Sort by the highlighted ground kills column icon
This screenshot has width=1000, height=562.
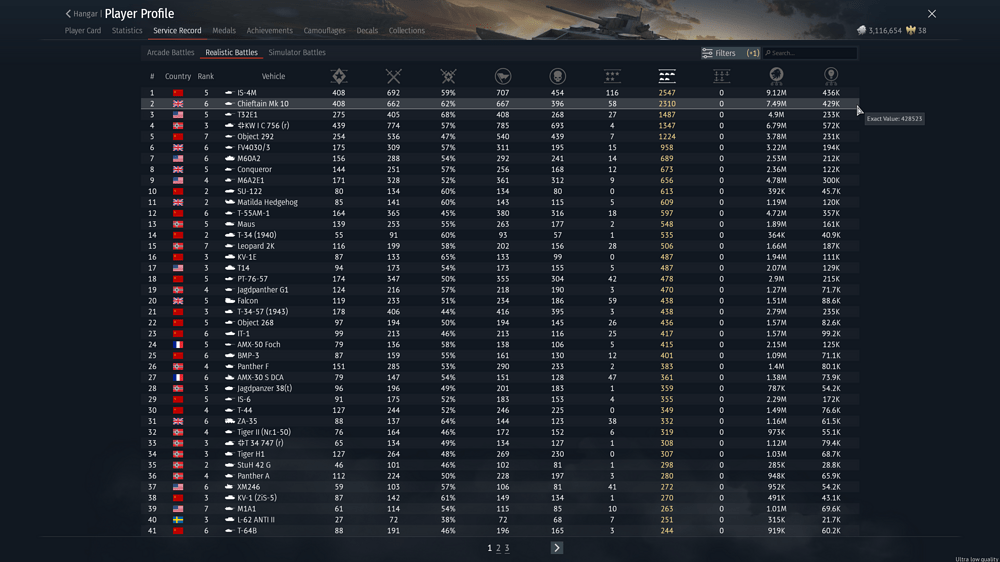click(667, 76)
